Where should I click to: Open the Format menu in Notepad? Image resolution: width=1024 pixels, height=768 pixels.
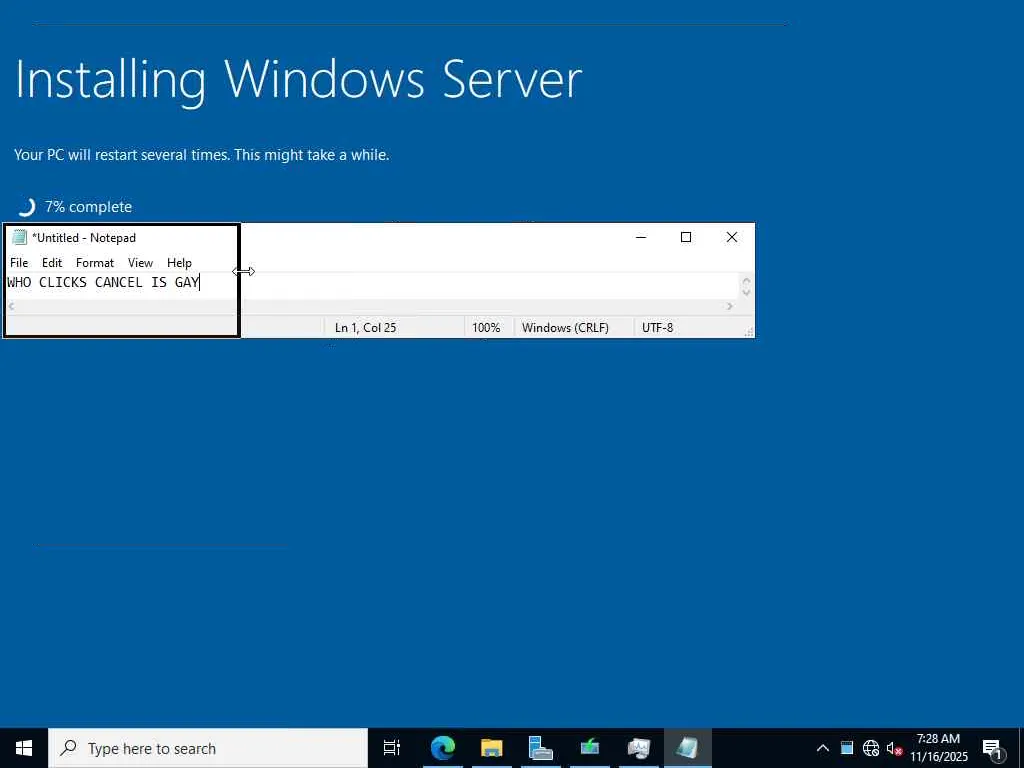[95, 263]
